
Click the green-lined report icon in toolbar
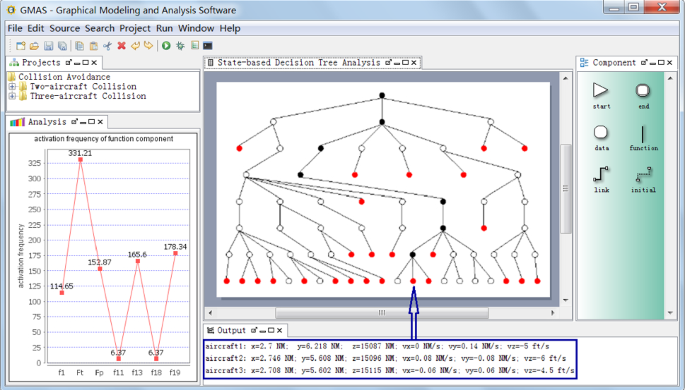tap(195, 45)
